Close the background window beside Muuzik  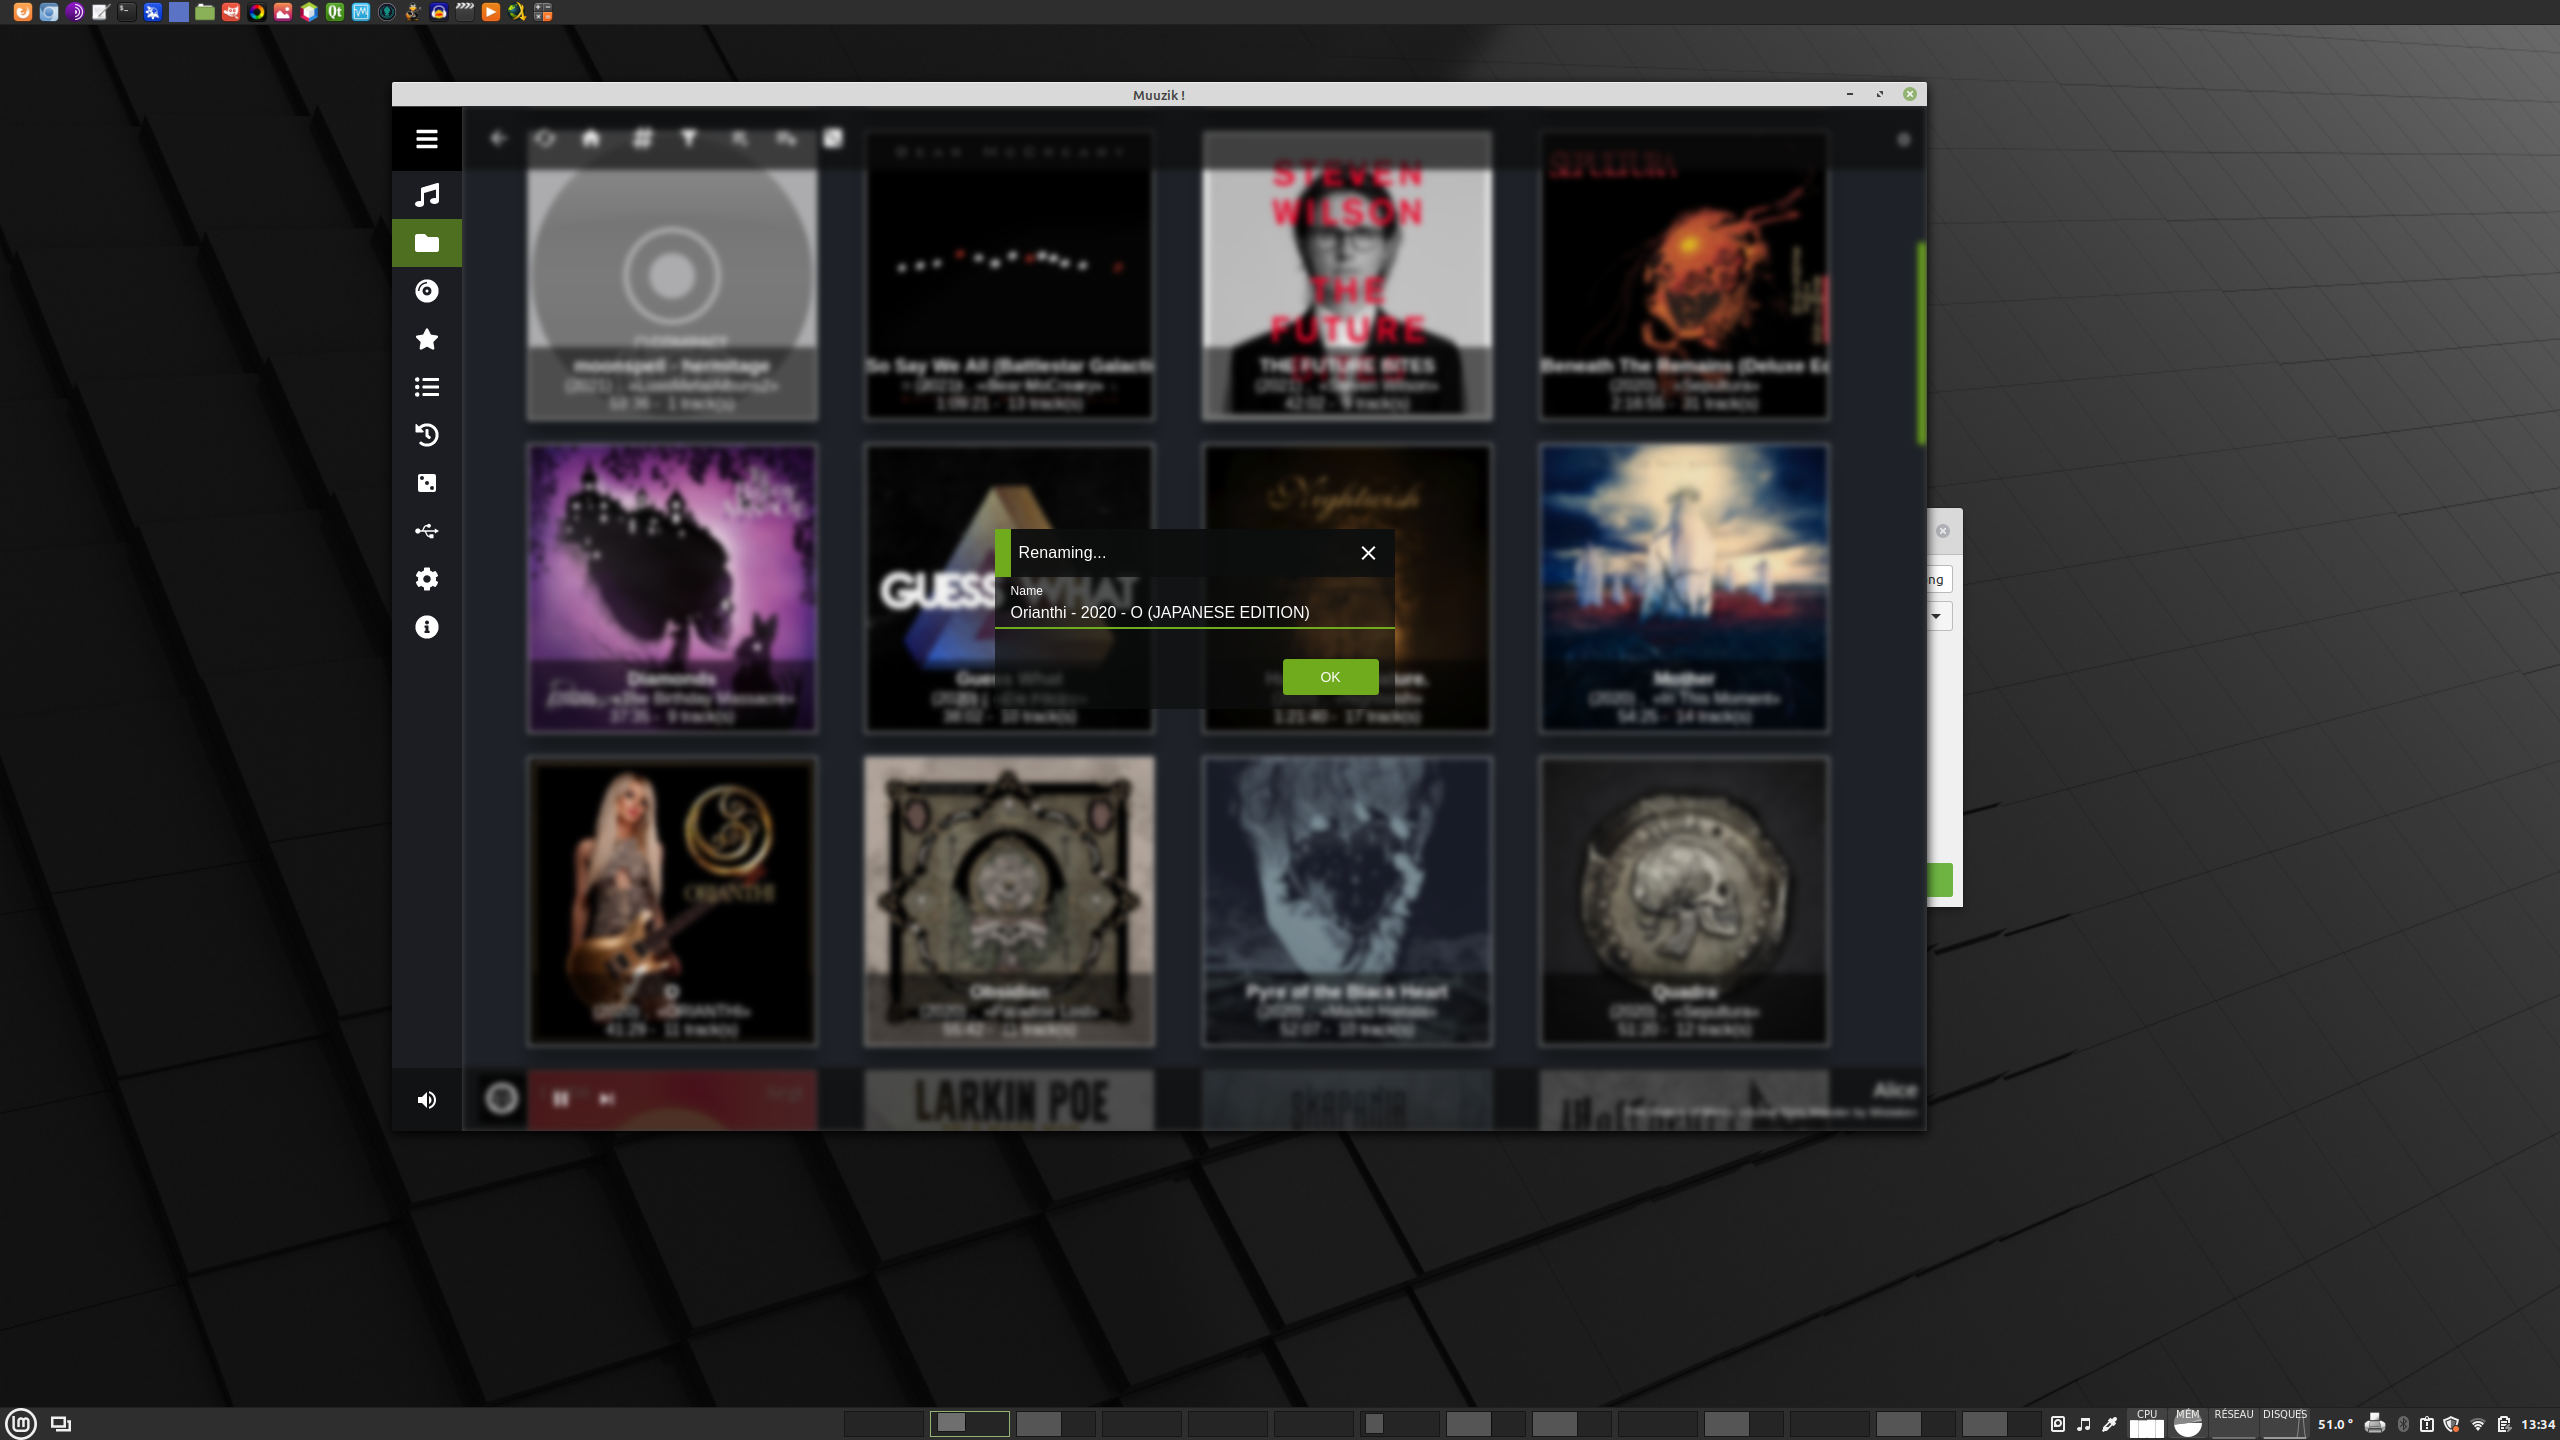pyautogui.click(x=1943, y=531)
